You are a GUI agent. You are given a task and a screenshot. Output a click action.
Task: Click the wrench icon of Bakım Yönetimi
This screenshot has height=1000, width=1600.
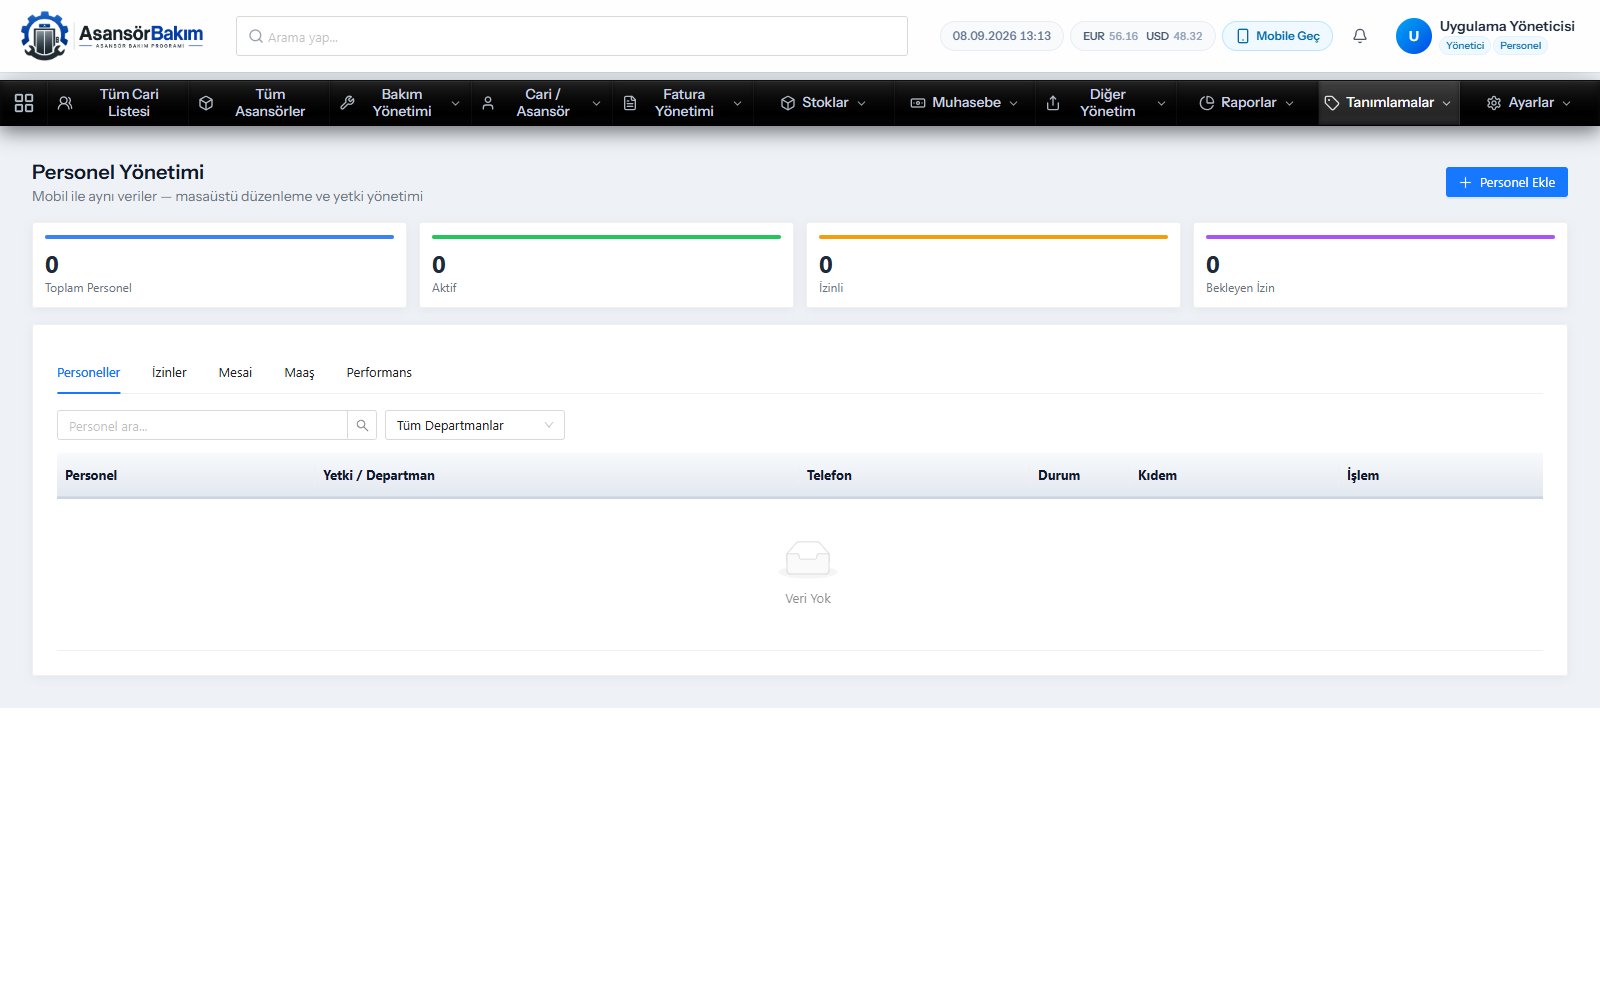pyautogui.click(x=347, y=103)
